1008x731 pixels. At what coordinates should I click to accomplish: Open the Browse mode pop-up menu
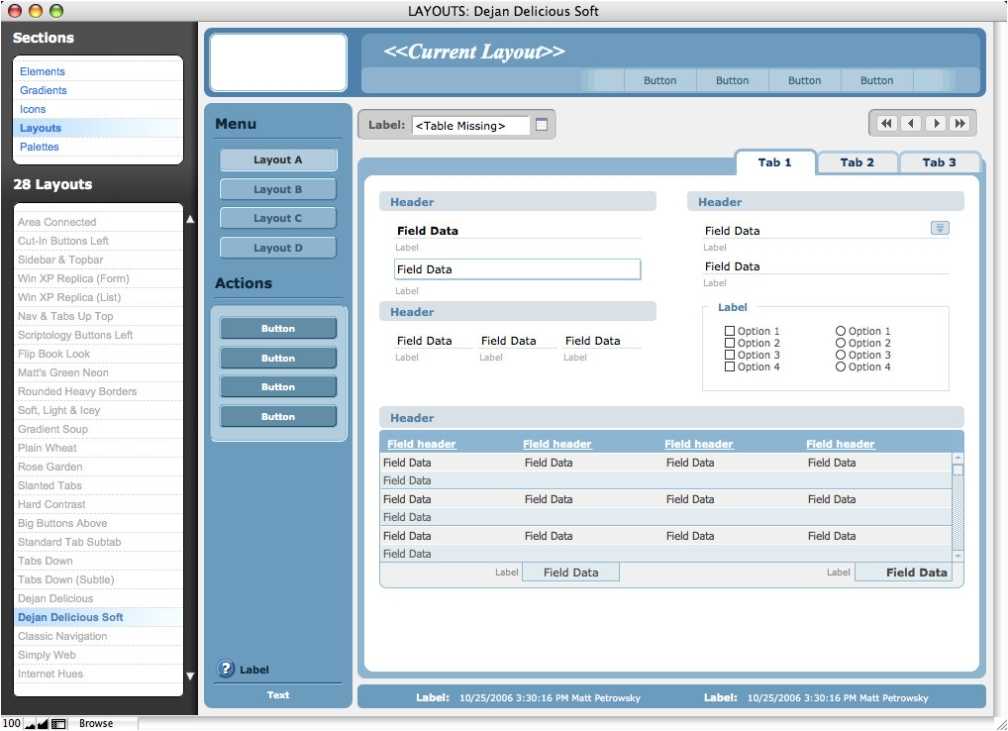click(96, 724)
